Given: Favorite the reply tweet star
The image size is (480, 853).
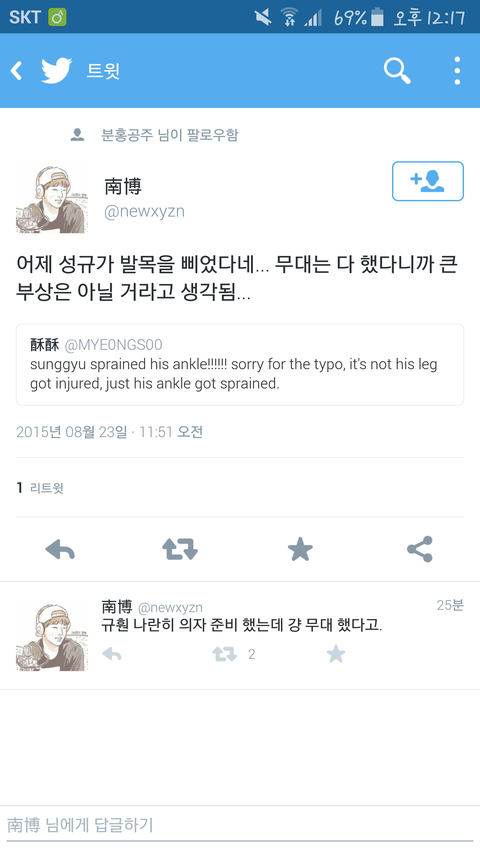Looking at the screenshot, I should click(x=336, y=654).
